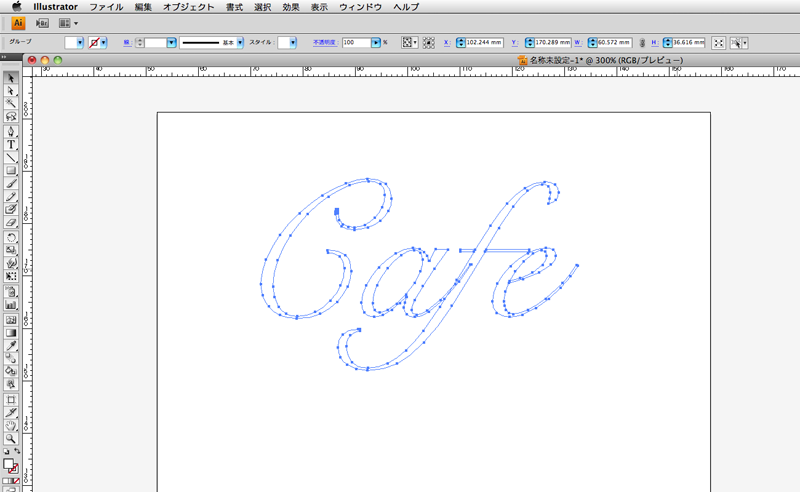Viewport: 800px width, 492px height.
Task: Choose the Column Graph tool
Action: 11,305
